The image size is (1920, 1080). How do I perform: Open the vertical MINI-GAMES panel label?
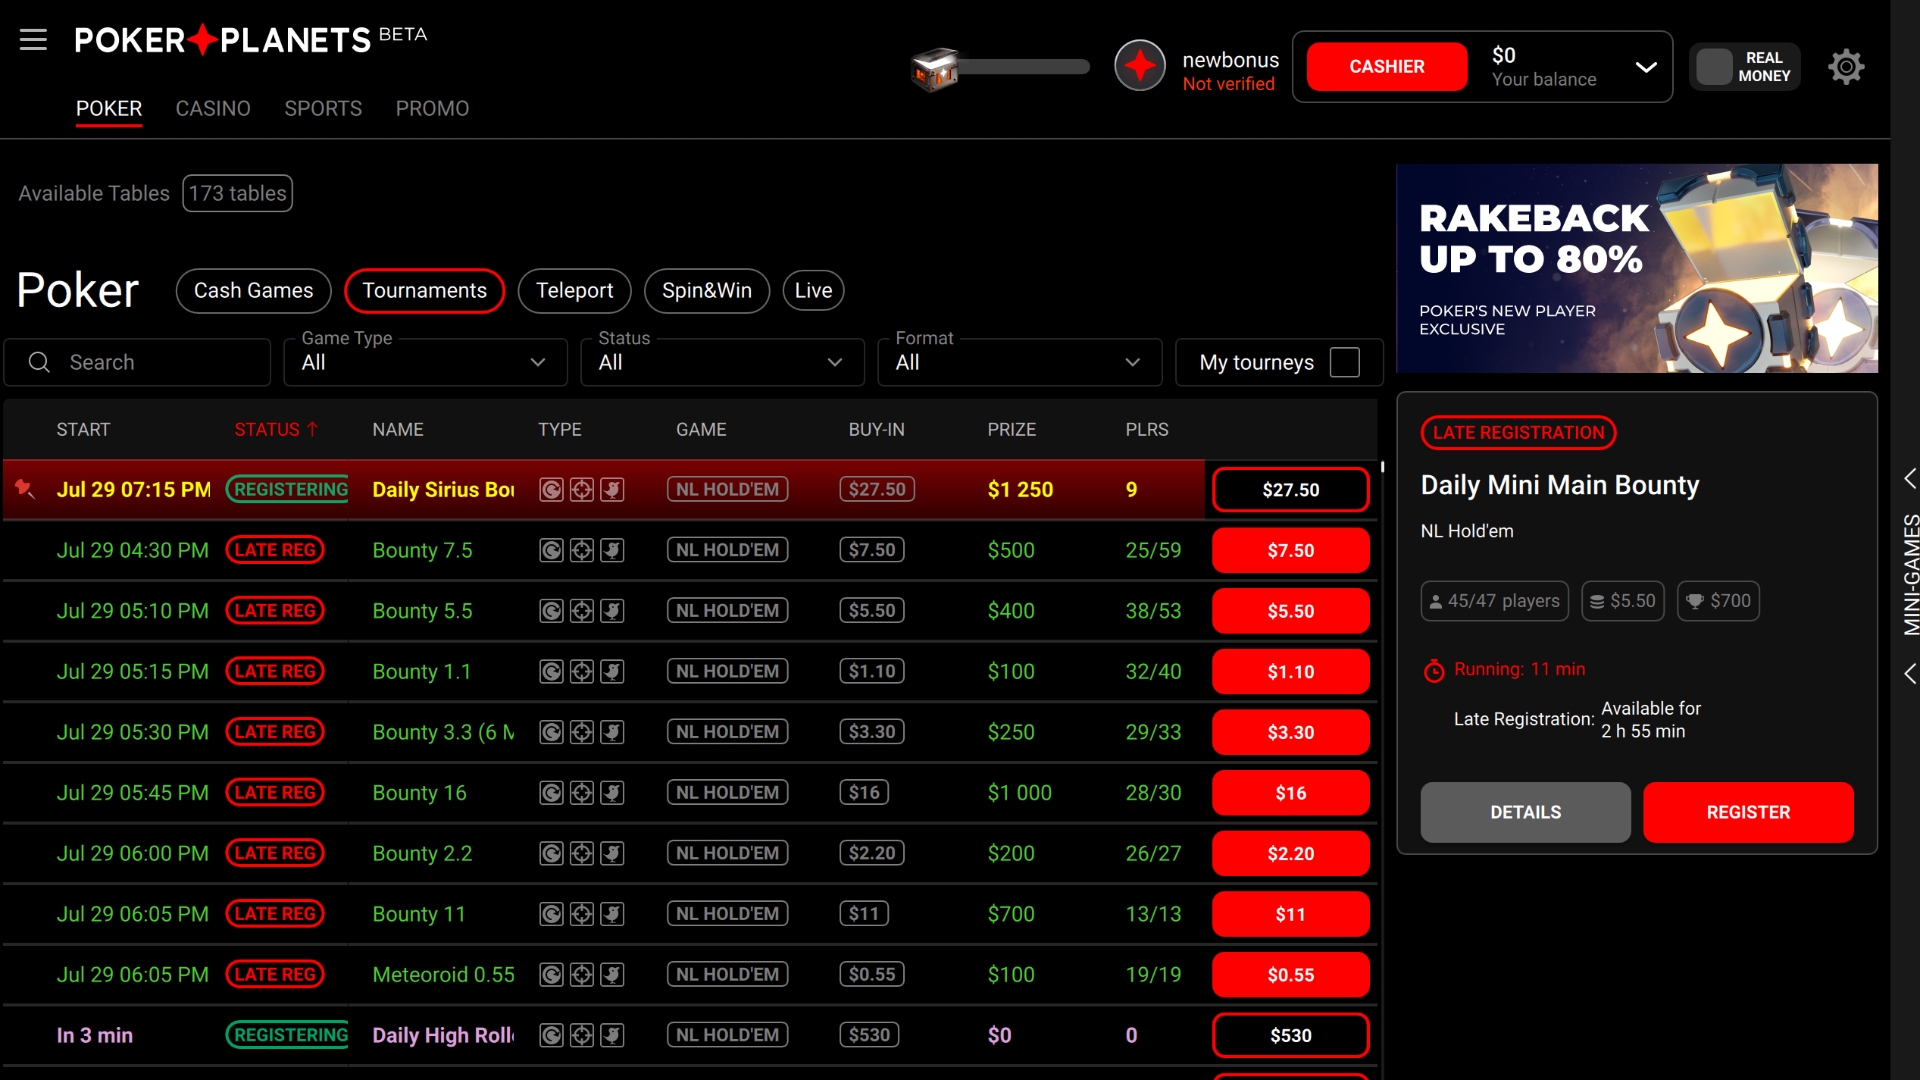click(x=1911, y=574)
